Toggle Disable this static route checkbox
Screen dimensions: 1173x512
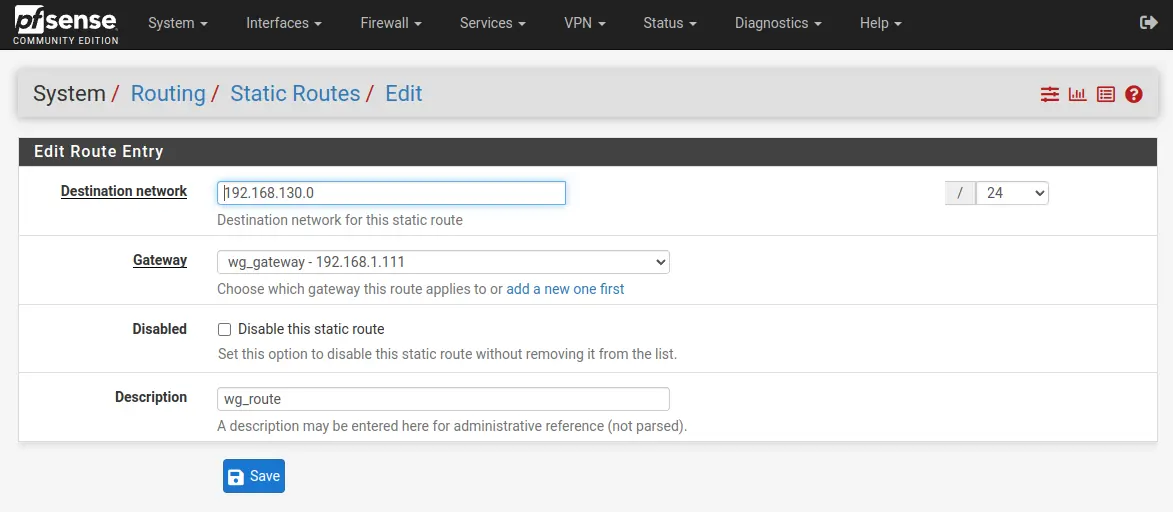point(224,329)
